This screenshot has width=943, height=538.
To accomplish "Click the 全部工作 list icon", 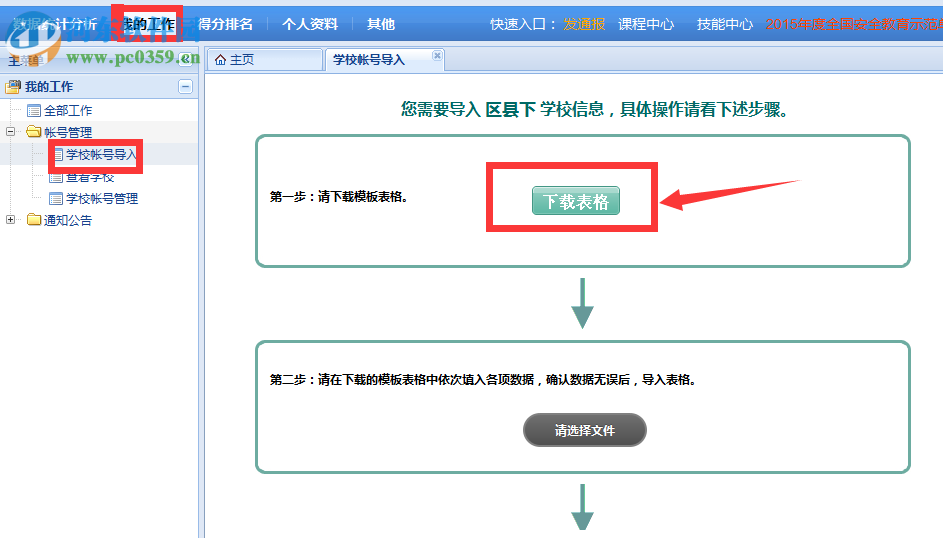I will pyautogui.click(x=34, y=111).
